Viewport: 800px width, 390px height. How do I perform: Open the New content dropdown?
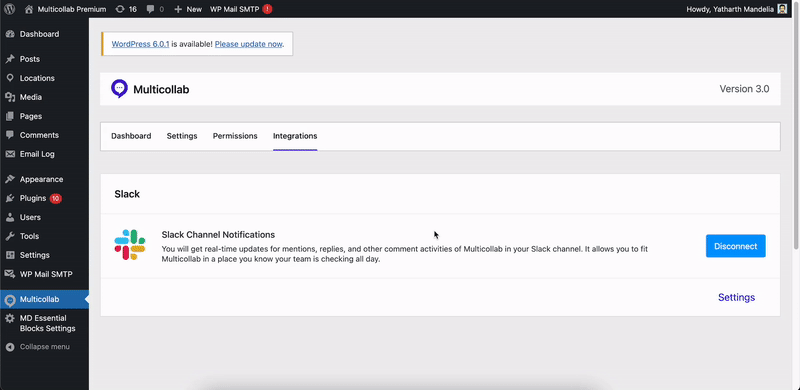pos(188,9)
